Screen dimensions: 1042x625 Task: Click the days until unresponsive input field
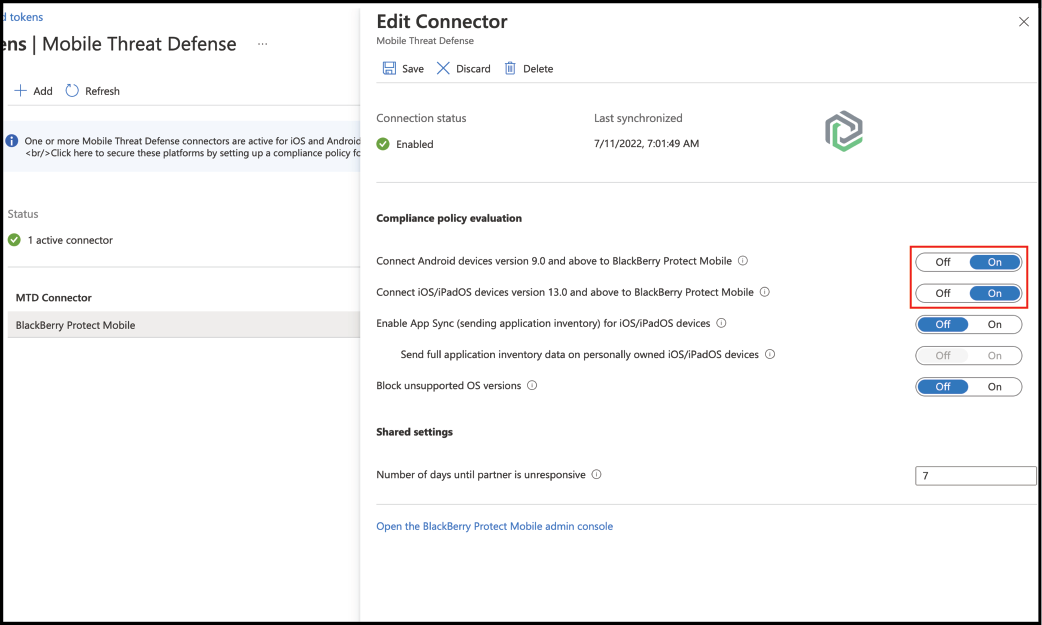(975, 476)
